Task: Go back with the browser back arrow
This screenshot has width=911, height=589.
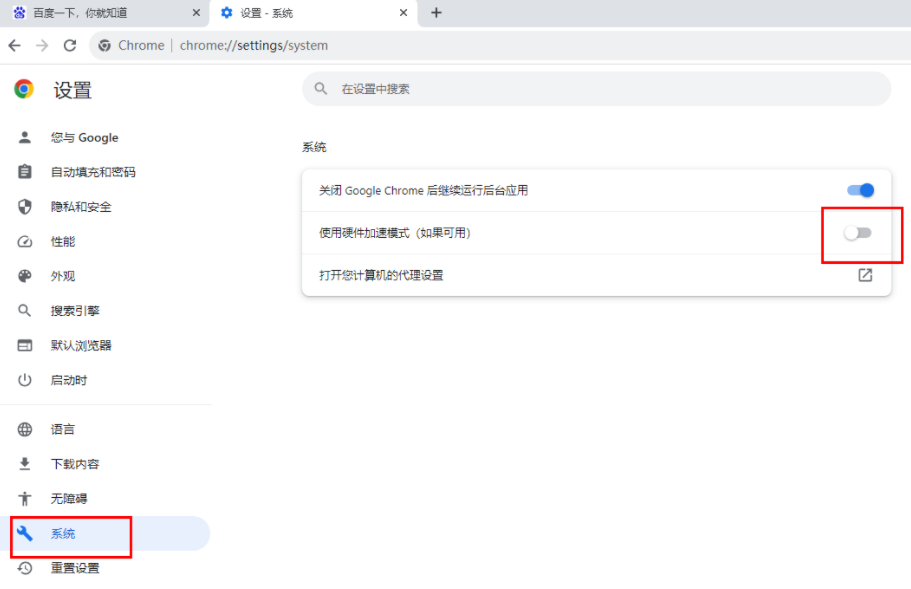Action: click(x=15, y=45)
